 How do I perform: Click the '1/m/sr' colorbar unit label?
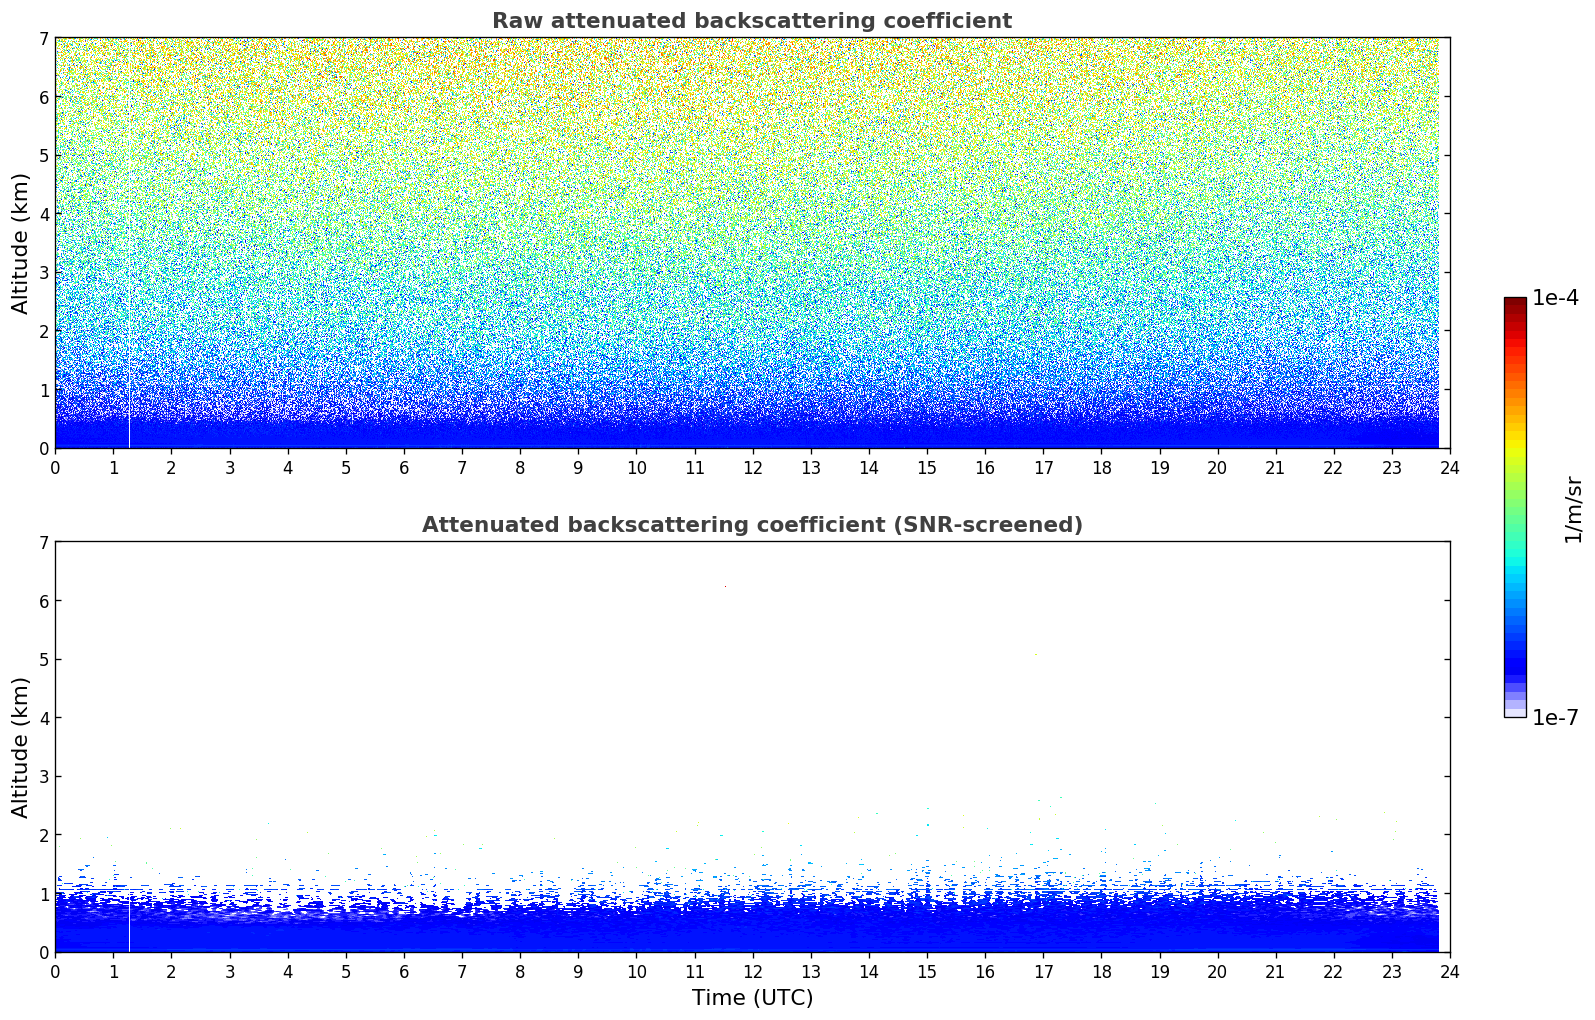[x=1573, y=509]
